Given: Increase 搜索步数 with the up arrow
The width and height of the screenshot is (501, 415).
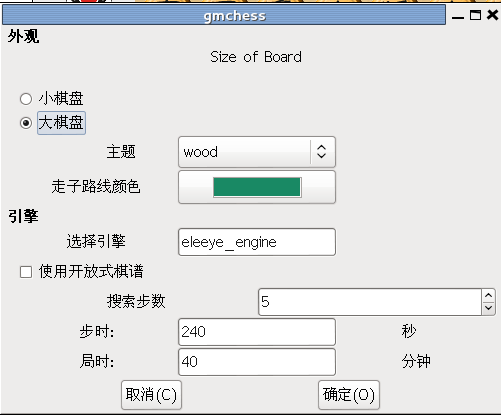Looking at the screenshot, I should tap(488, 296).
